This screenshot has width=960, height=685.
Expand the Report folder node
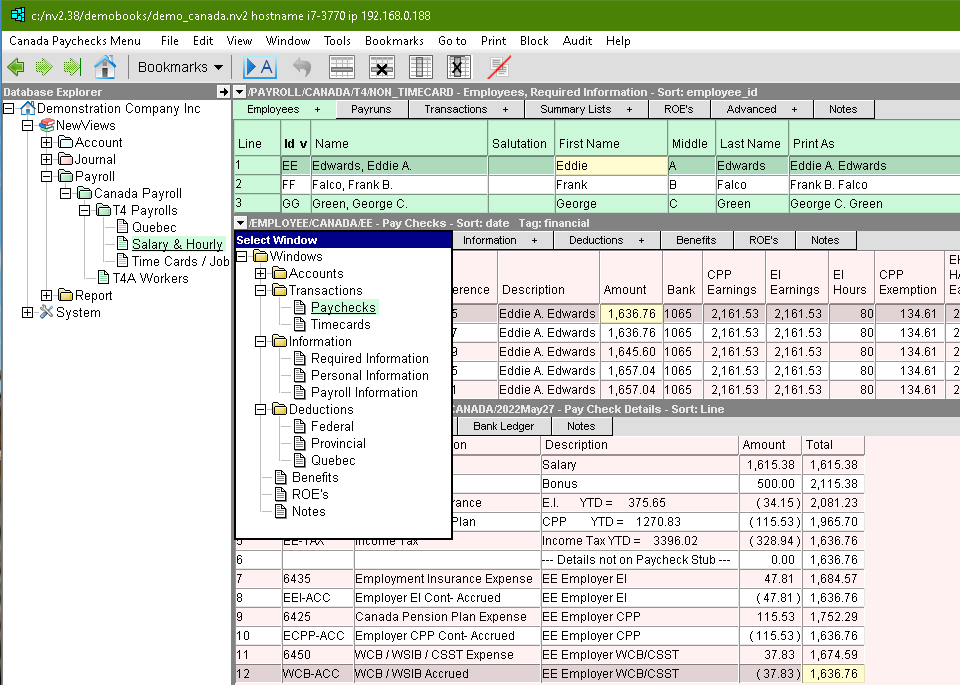pyautogui.click(x=46, y=296)
